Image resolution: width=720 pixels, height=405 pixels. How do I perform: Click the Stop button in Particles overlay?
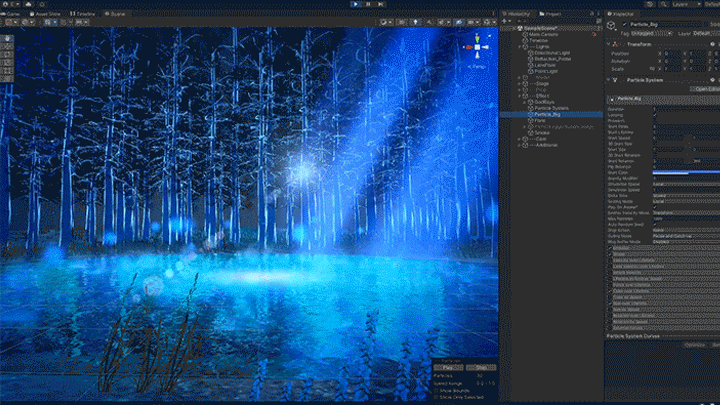point(481,368)
